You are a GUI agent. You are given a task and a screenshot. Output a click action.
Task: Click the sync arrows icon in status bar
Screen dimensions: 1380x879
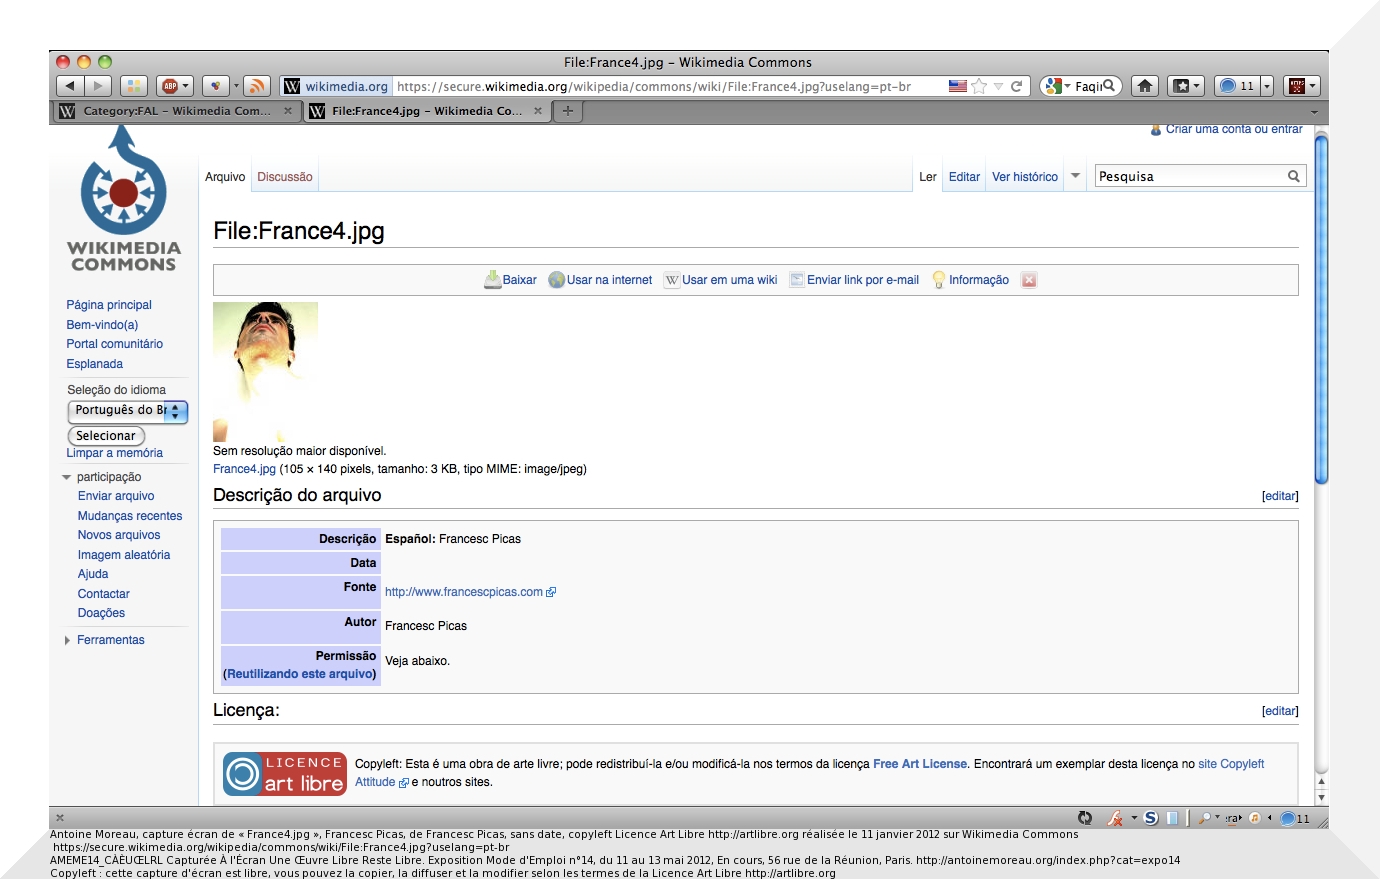pyautogui.click(x=1085, y=818)
